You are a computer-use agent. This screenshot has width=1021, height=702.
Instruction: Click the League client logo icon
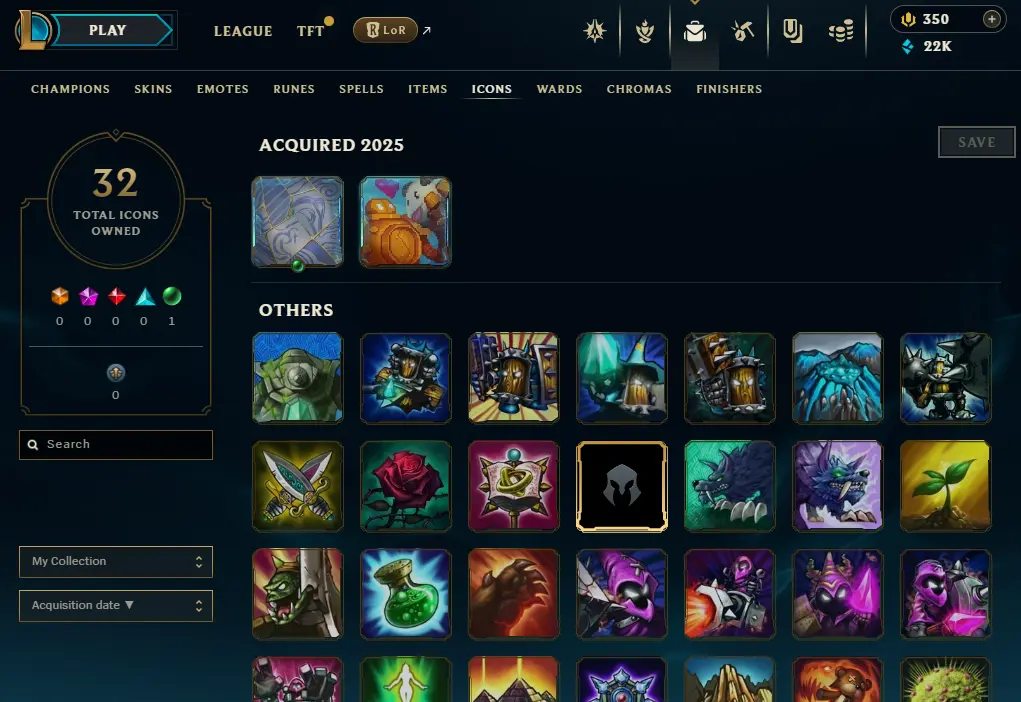(x=33, y=30)
